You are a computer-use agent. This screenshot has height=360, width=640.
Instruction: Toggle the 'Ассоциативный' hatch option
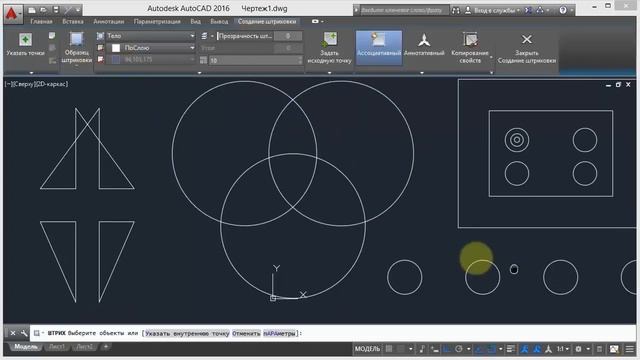click(x=379, y=47)
